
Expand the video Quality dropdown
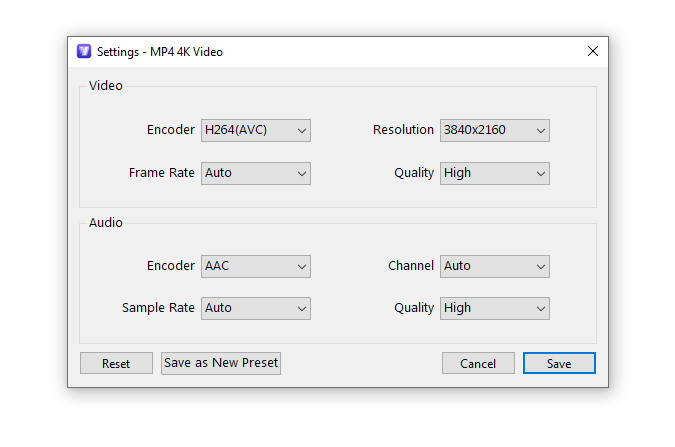[x=495, y=174]
